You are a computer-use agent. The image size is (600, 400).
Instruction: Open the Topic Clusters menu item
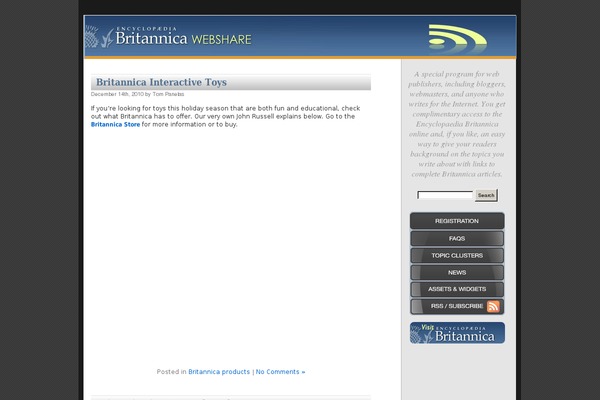pos(457,255)
